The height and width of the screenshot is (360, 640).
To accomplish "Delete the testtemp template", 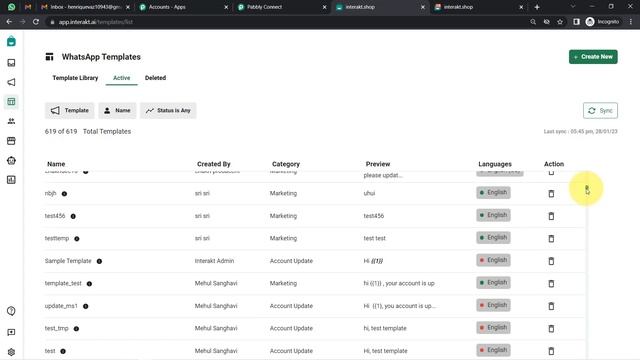I will (x=551, y=238).
